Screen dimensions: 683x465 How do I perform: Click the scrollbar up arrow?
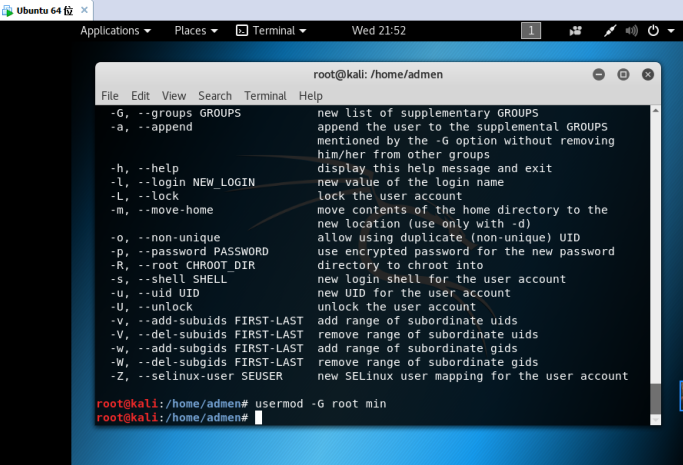(x=656, y=111)
